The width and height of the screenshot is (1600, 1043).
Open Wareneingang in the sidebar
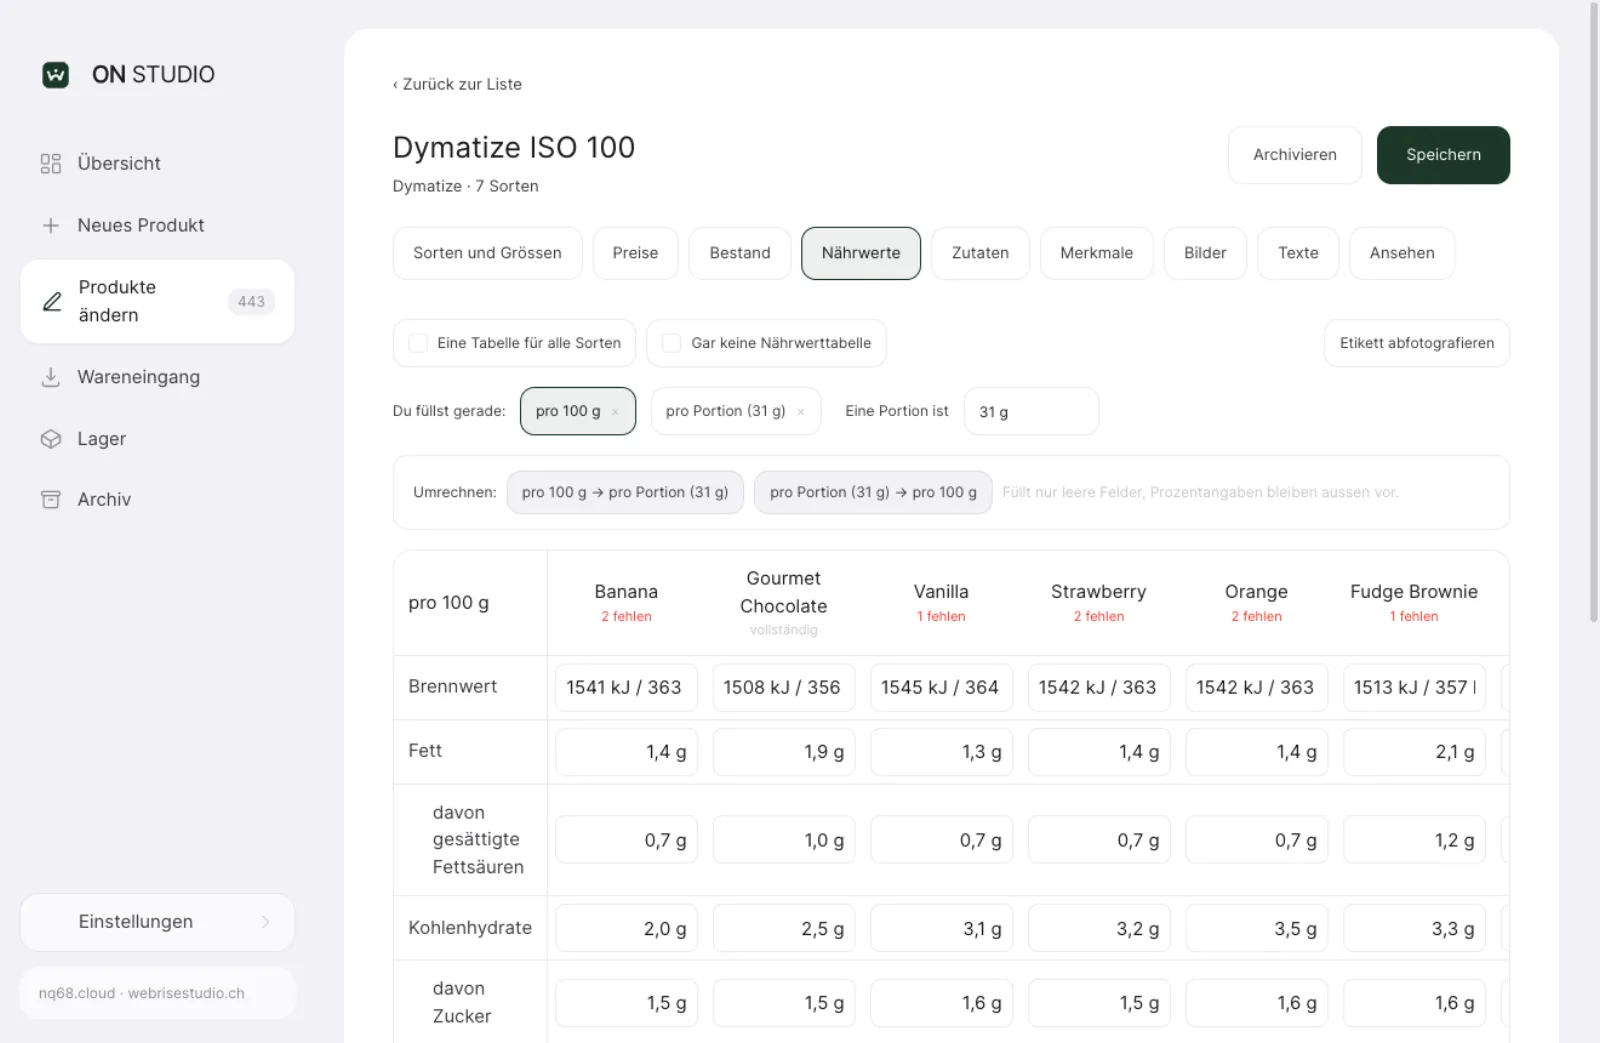157,377
